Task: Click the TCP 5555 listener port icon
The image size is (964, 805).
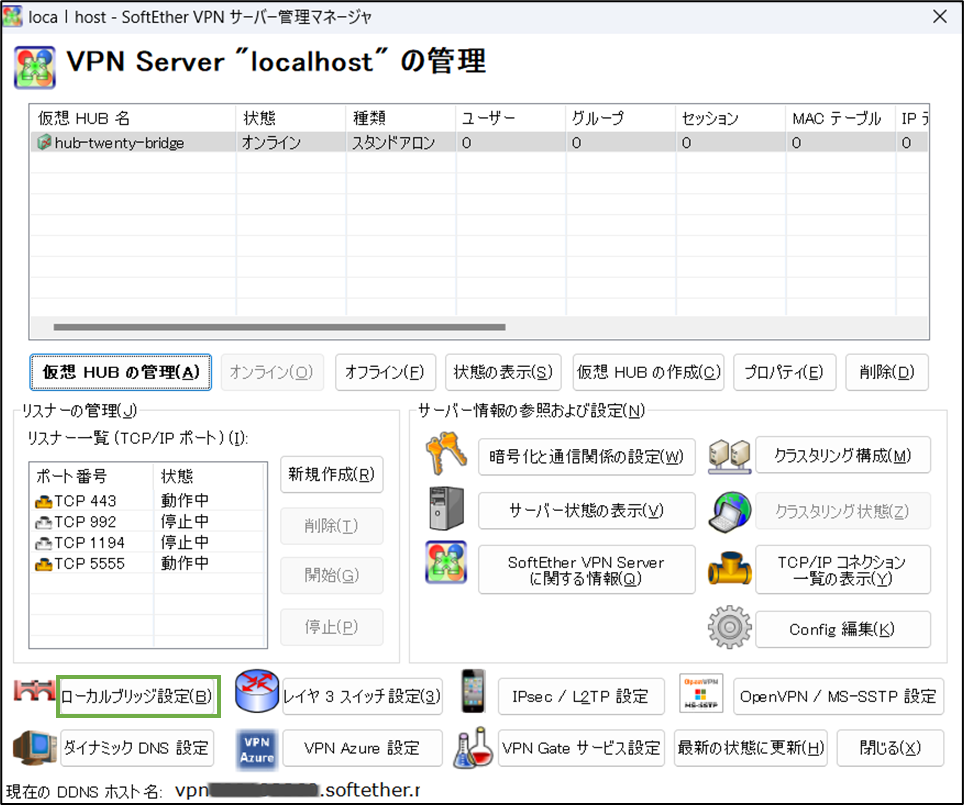Action: pyautogui.click(x=44, y=564)
